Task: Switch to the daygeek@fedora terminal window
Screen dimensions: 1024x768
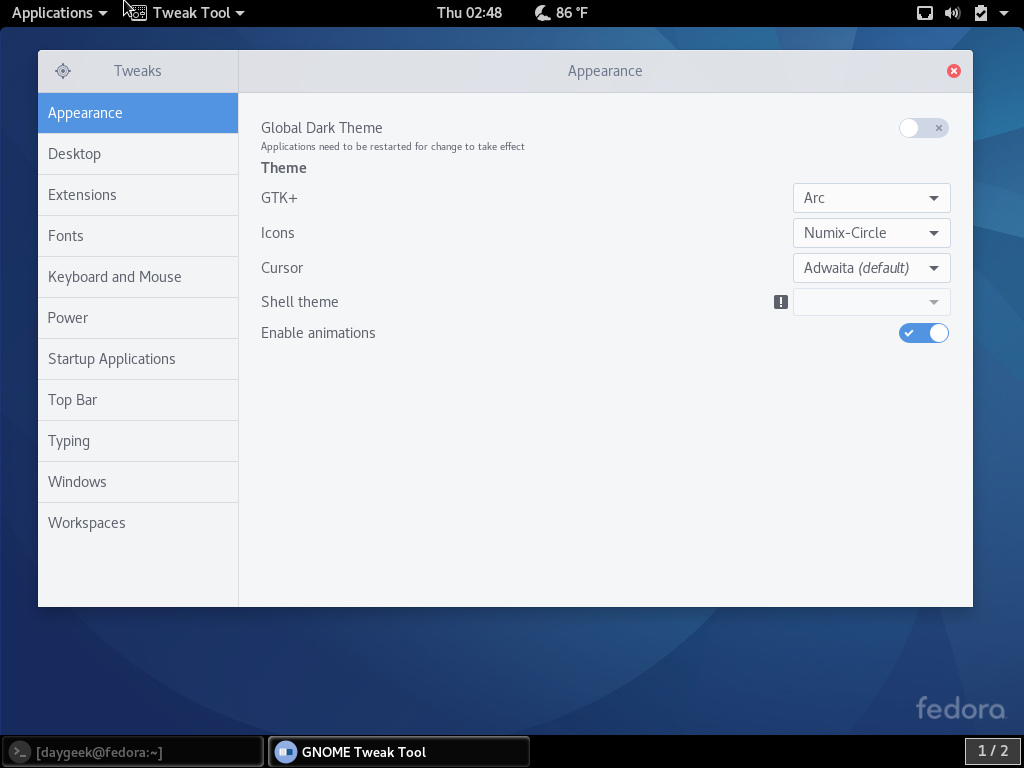Action: (133, 752)
